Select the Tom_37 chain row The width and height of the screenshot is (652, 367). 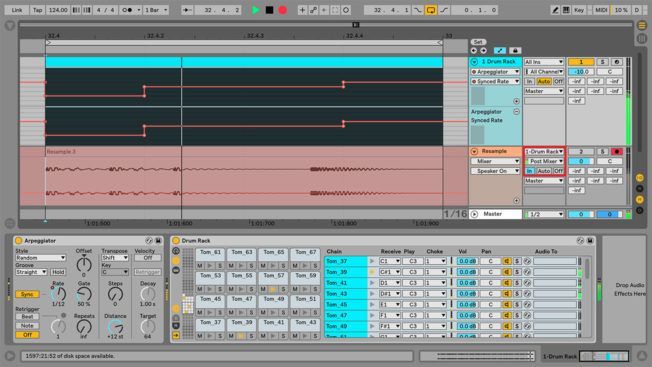[346, 261]
